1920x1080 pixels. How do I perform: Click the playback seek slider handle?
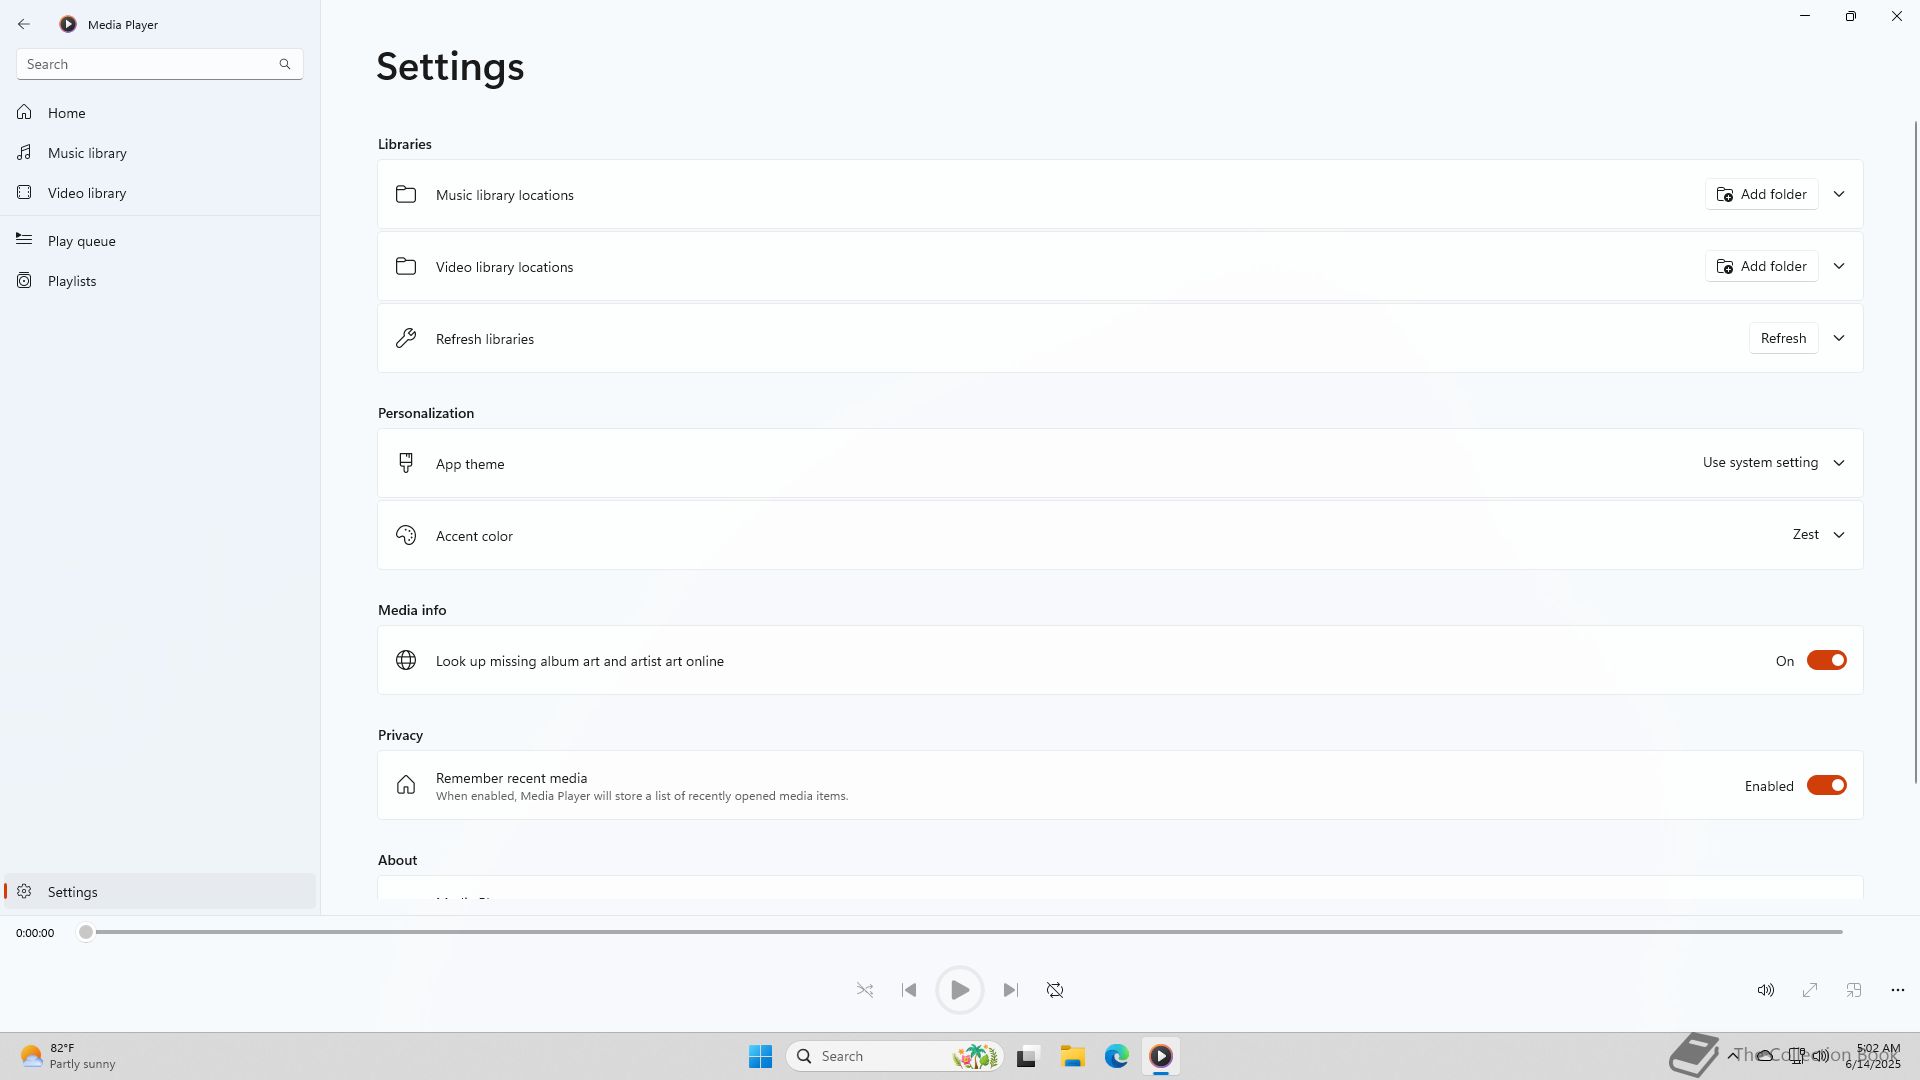[86, 932]
